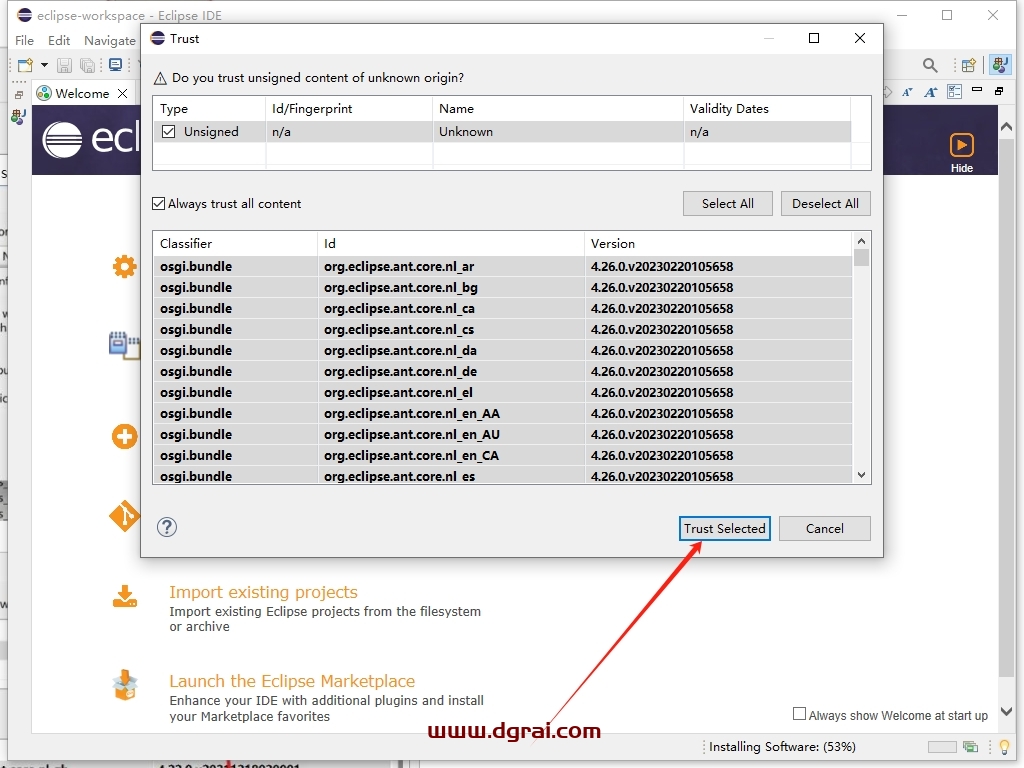Open the terminal monitor toolbar icon

(x=116, y=65)
